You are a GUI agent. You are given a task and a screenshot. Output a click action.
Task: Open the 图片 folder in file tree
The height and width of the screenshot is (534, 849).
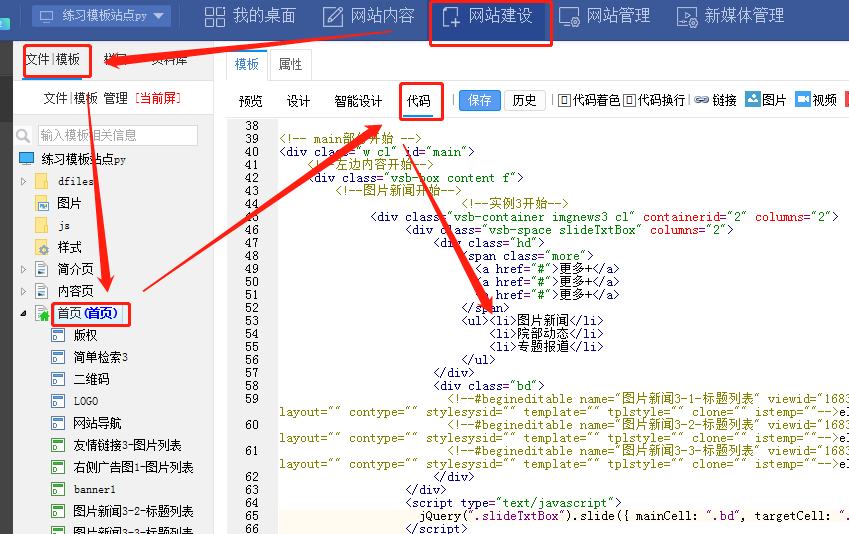click(42, 203)
